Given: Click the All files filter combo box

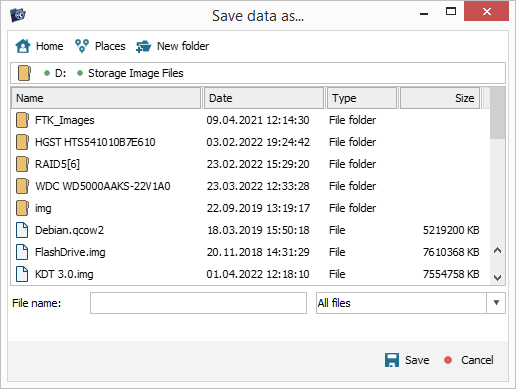Looking at the screenshot, I should click(411, 303).
